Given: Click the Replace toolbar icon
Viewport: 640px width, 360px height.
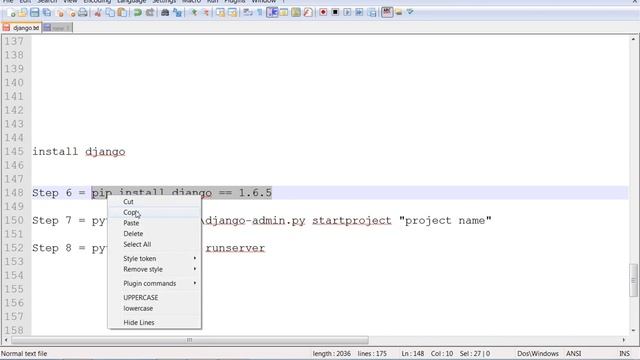Looking at the screenshot, I should coord(177,13).
